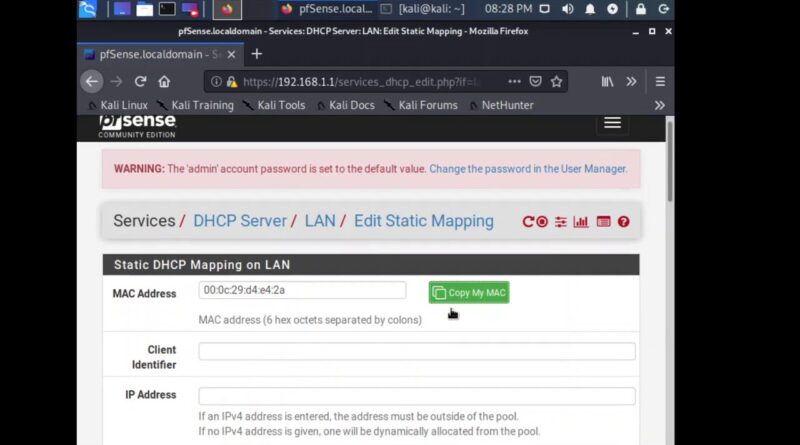
Task: Go back with the browser back arrow
Action: (92, 82)
